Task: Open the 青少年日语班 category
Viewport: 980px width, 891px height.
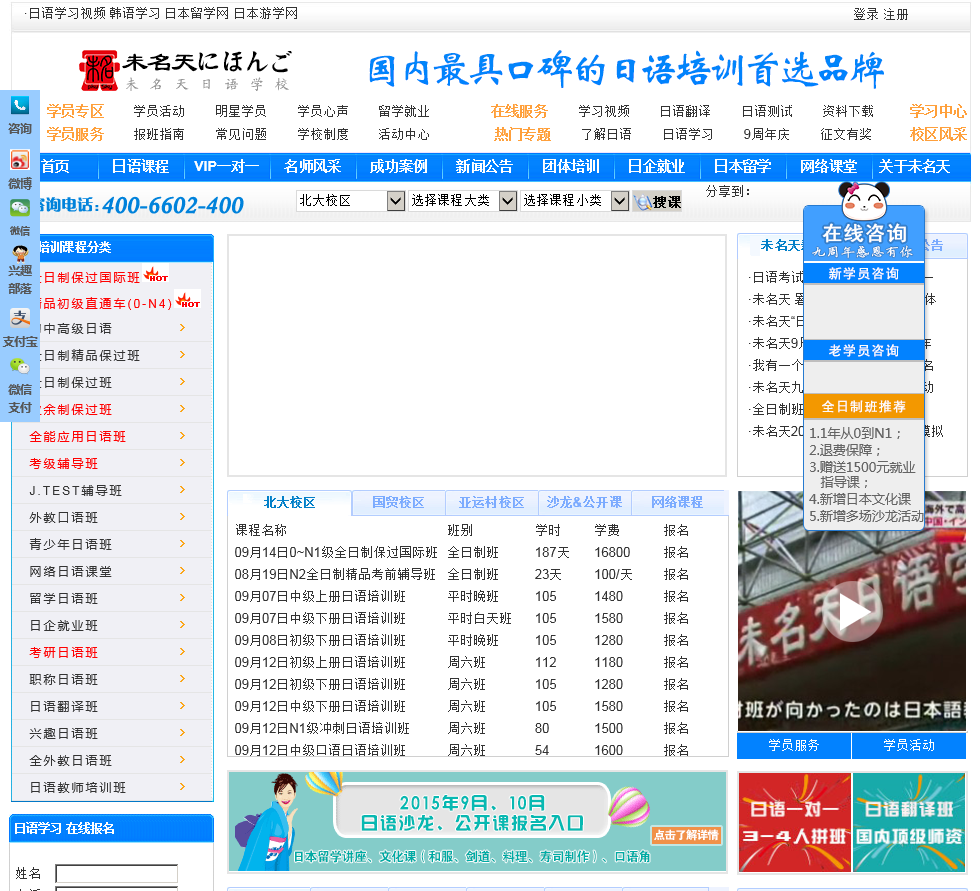Action: click(70, 544)
